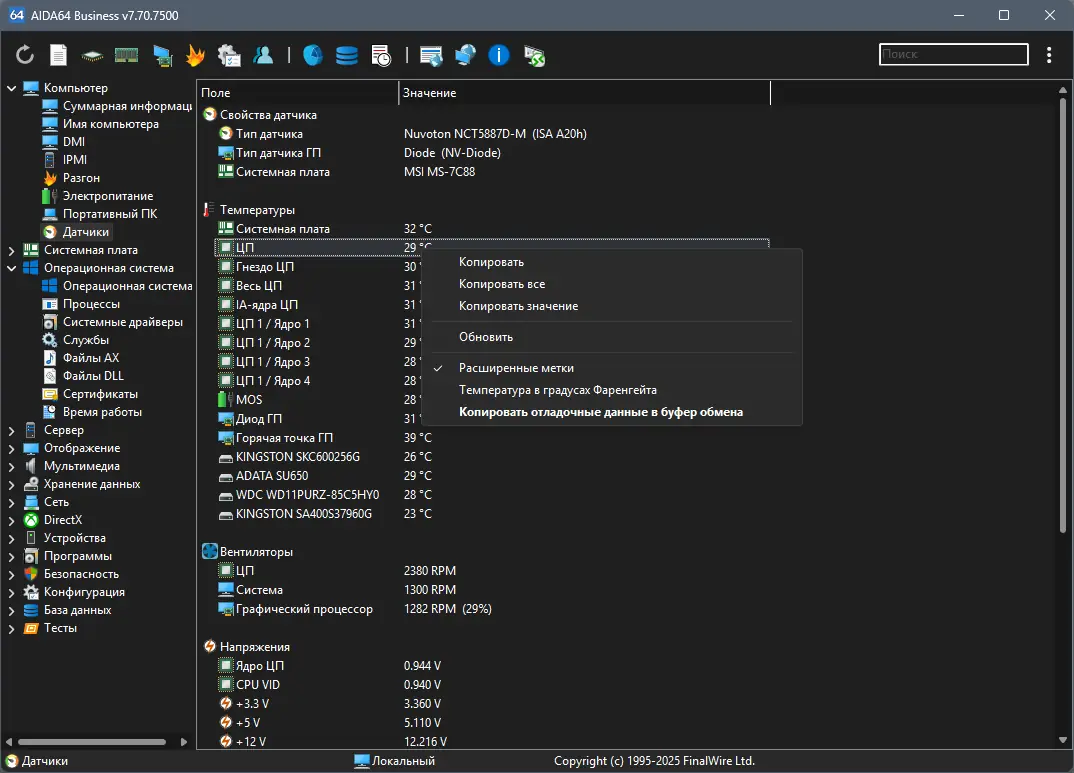Viewport: 1074px width, 773px height.
Task: Select Обновить in the context menu
Action: point(486,337)
